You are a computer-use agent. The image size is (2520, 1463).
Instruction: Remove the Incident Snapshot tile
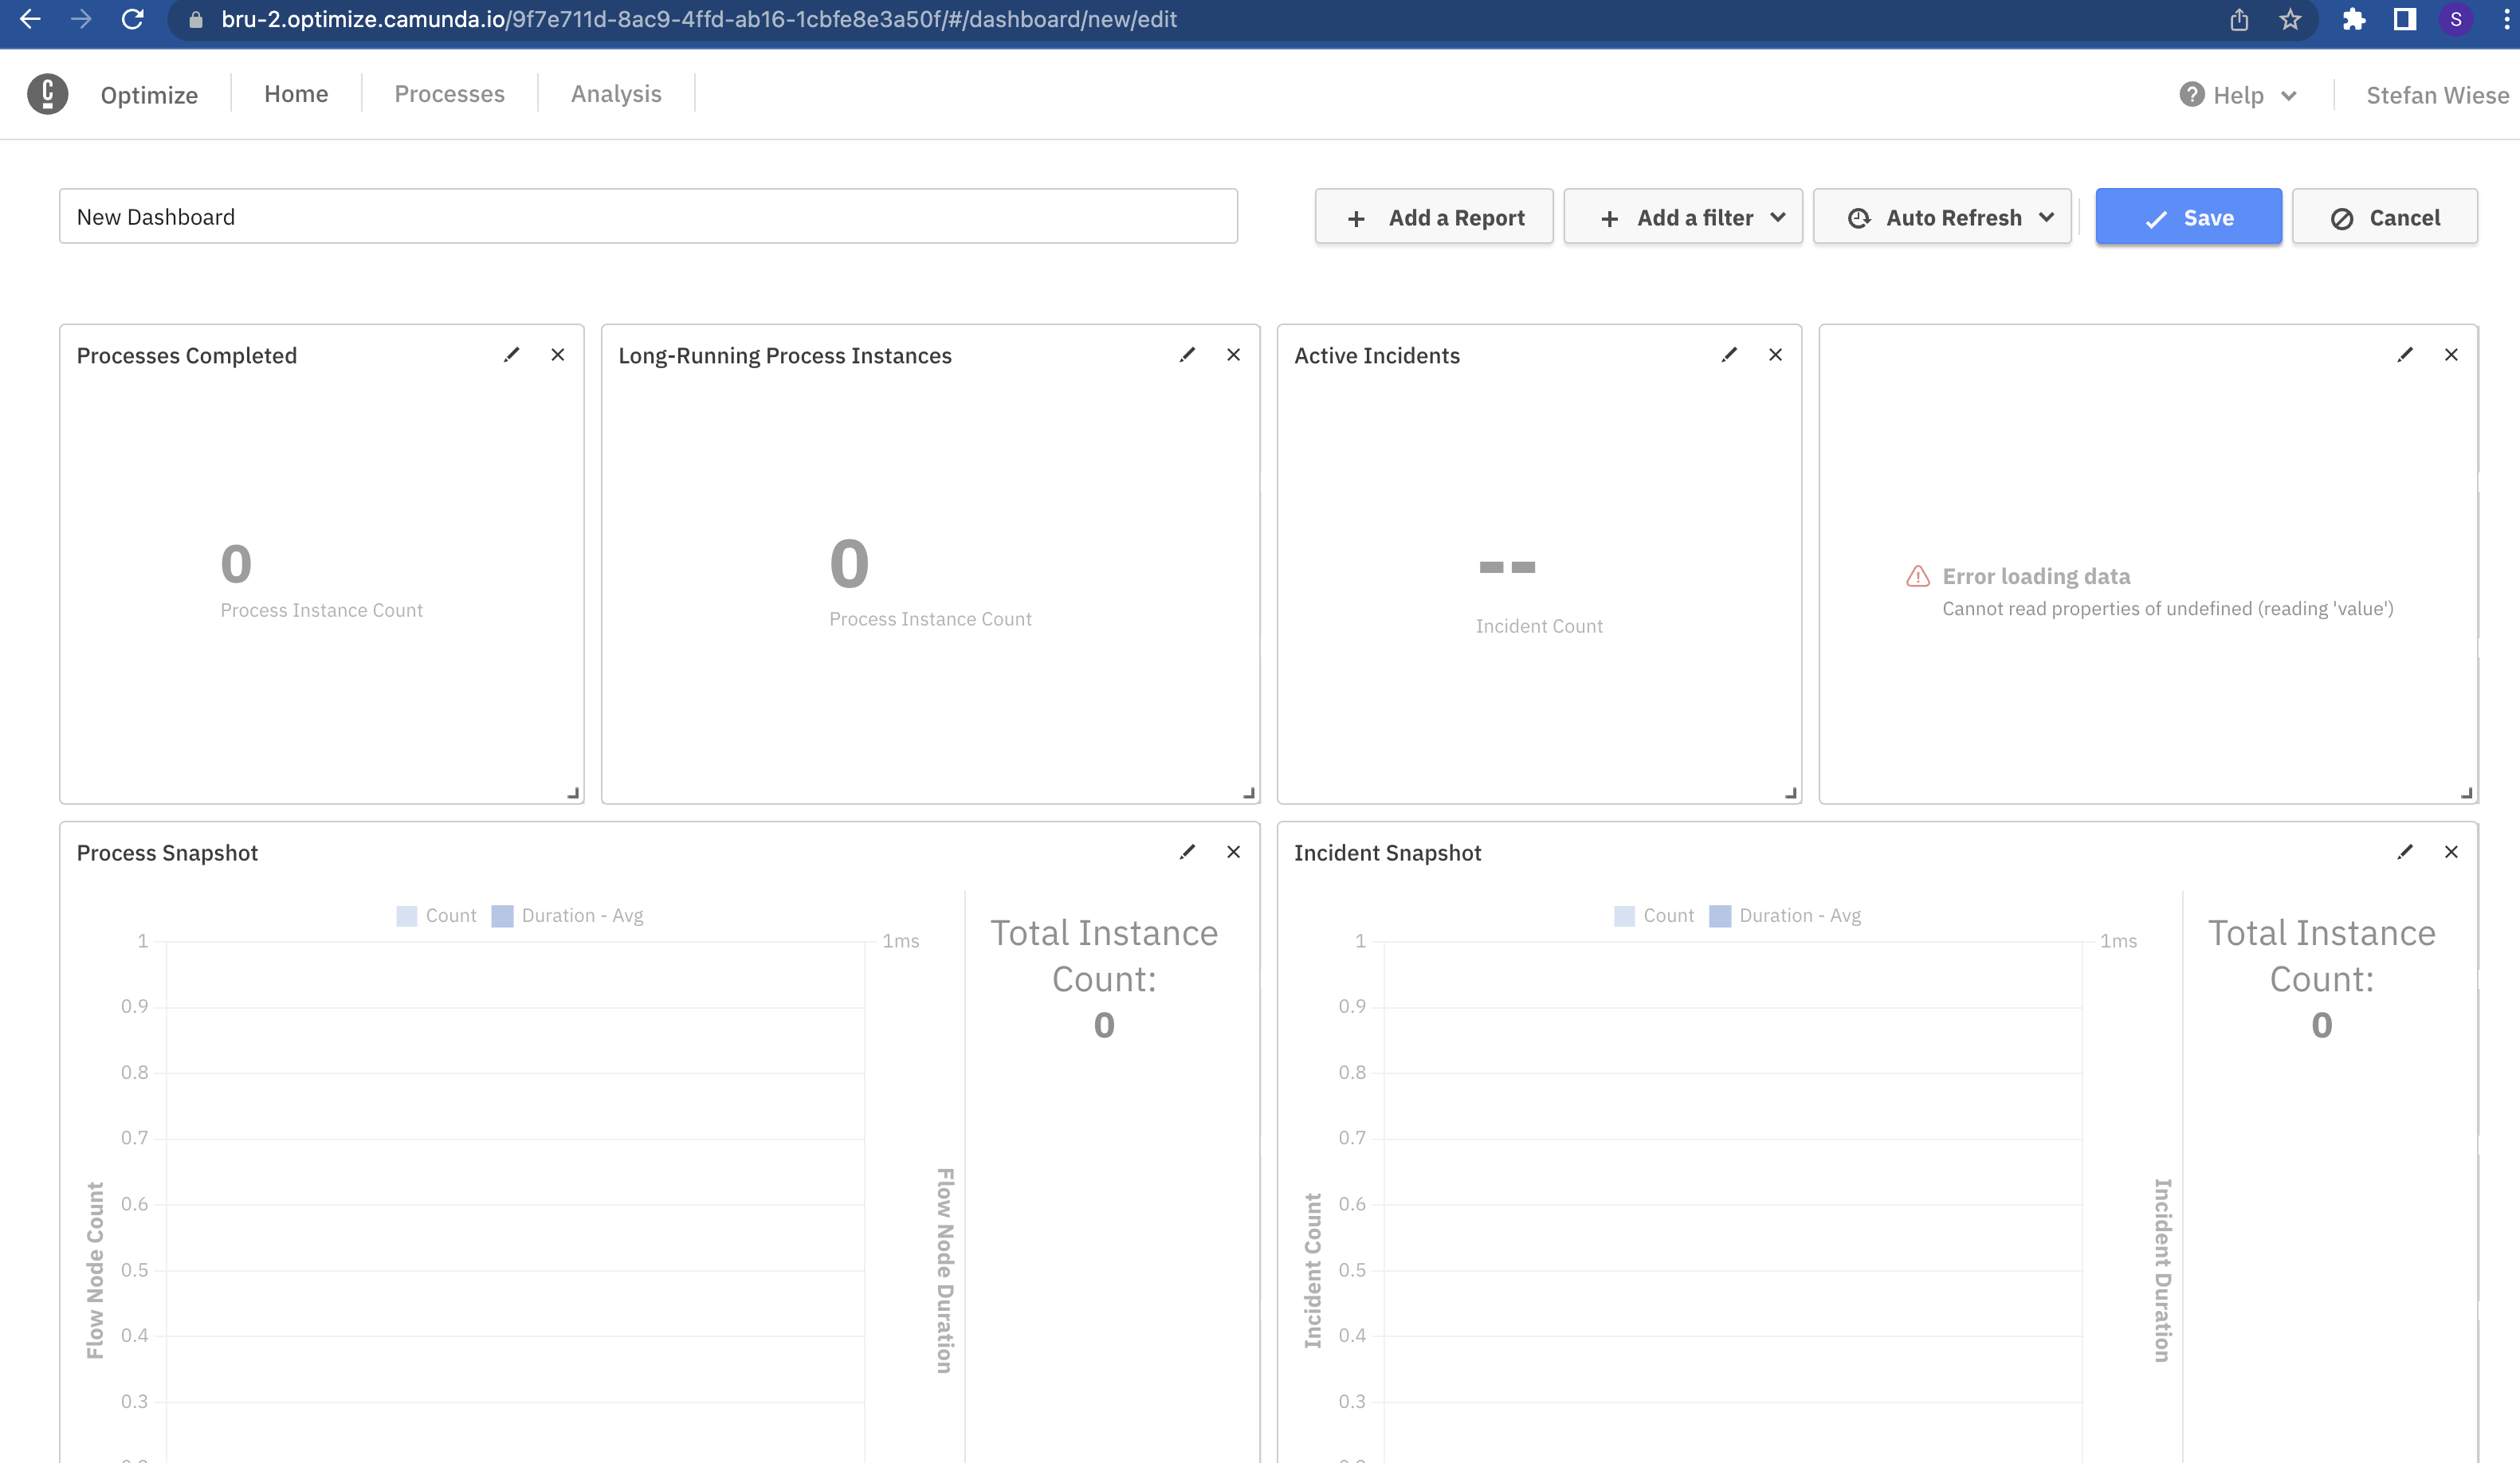click(x=2451, y=852)
